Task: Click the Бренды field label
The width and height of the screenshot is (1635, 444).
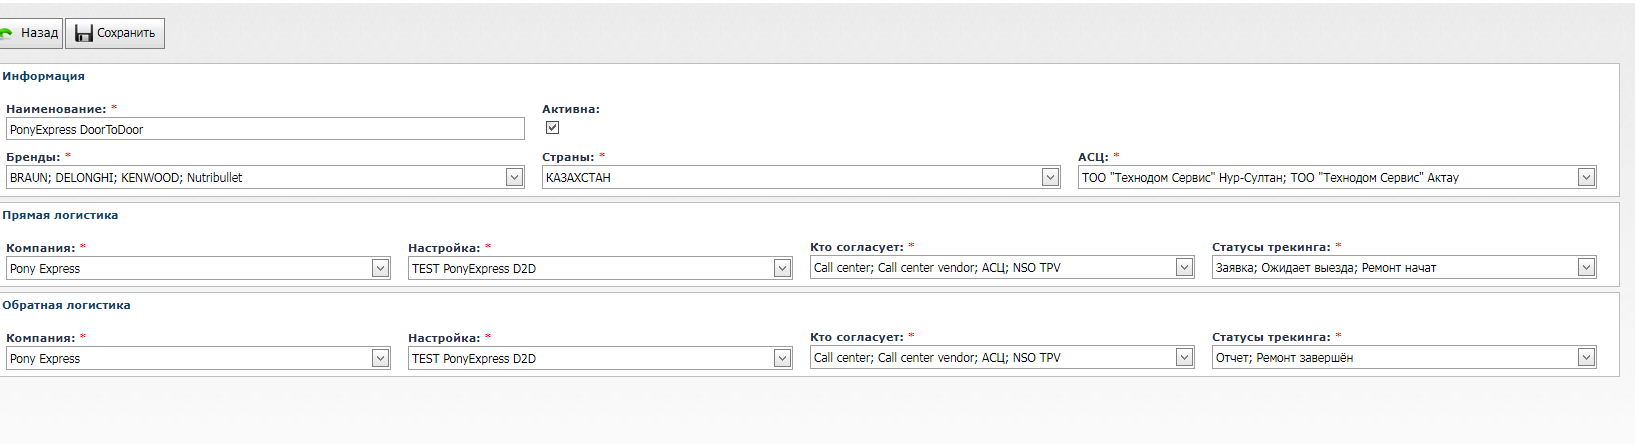Action: click(x=33, y=157)
